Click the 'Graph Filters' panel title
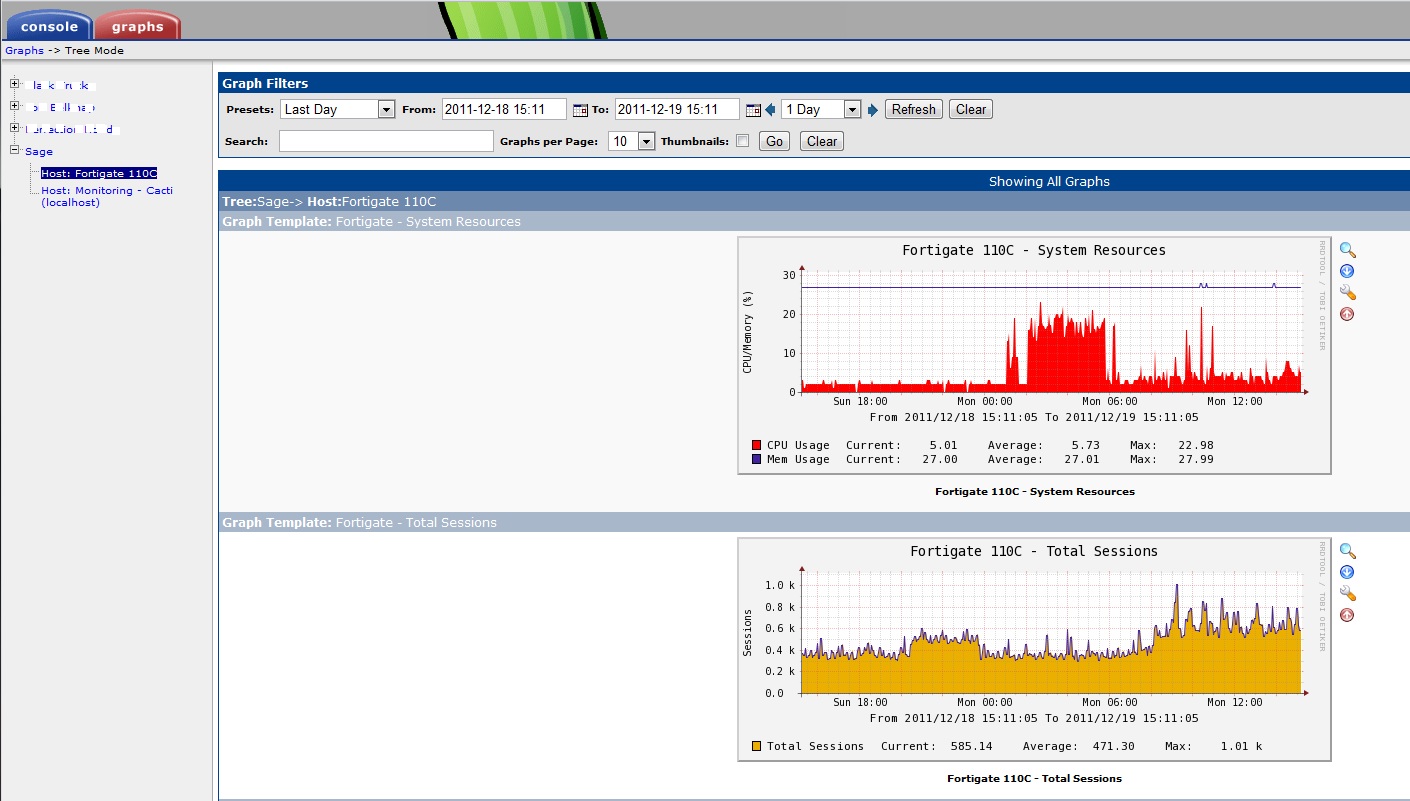Image resolution: width=1410 pixels, height=801 pixels. (265, 84)
